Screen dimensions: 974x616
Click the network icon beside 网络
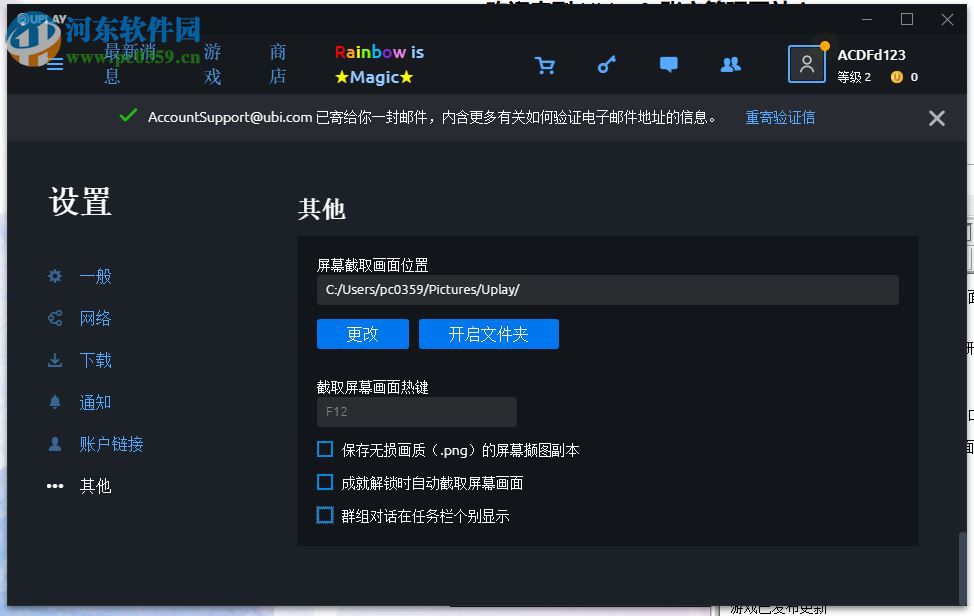click(53, 318)
